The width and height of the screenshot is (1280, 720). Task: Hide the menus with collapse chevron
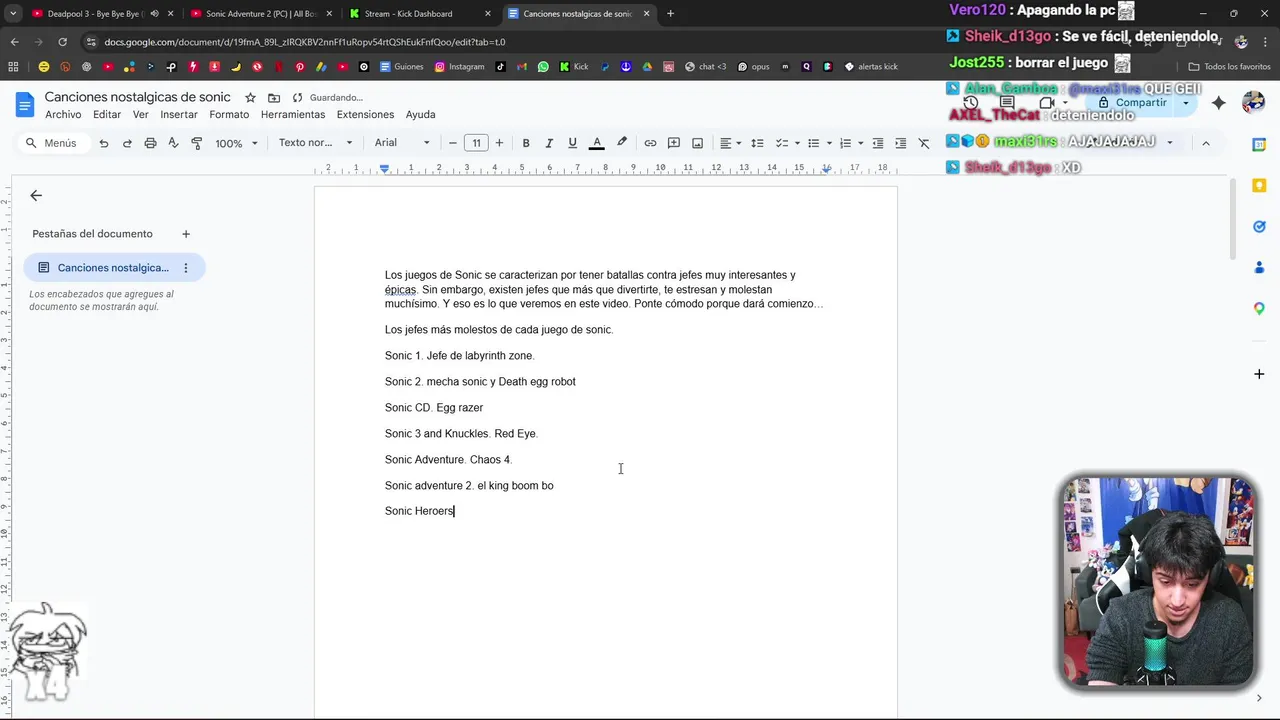pos(1205,143)
